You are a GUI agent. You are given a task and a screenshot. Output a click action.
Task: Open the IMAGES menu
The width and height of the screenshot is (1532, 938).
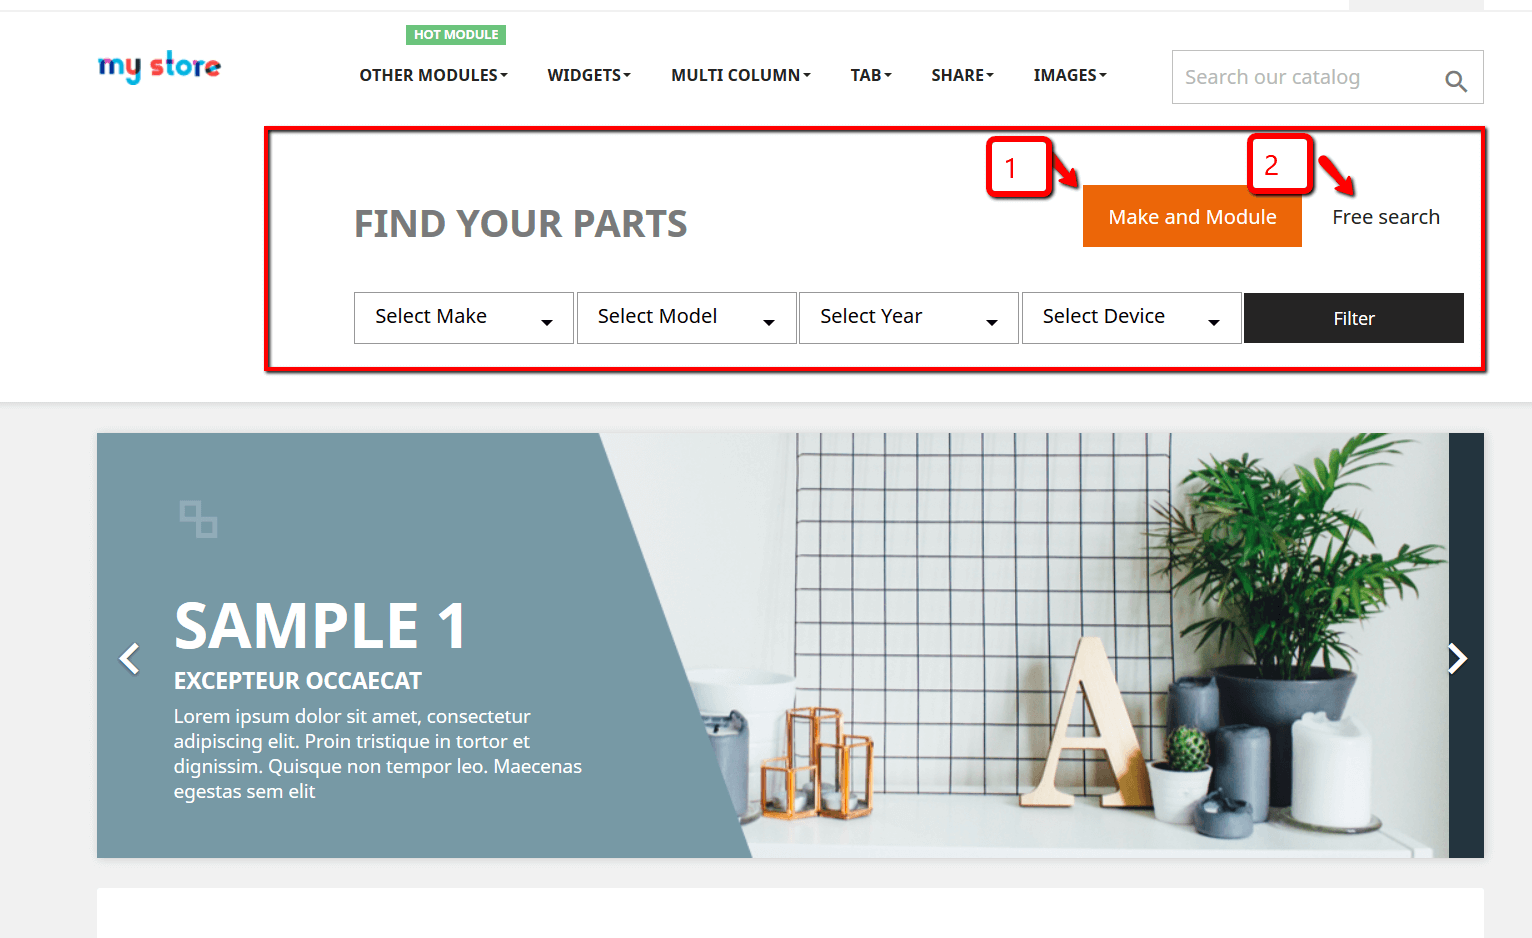1070,75
